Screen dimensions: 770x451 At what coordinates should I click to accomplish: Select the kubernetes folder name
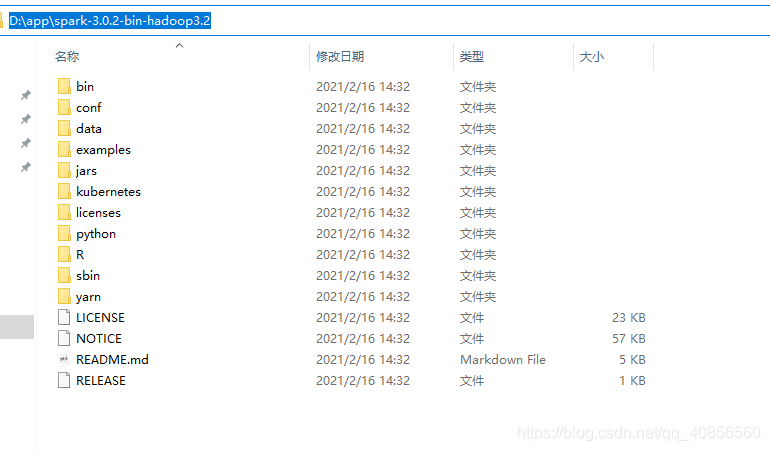click(x=108, y=192)
